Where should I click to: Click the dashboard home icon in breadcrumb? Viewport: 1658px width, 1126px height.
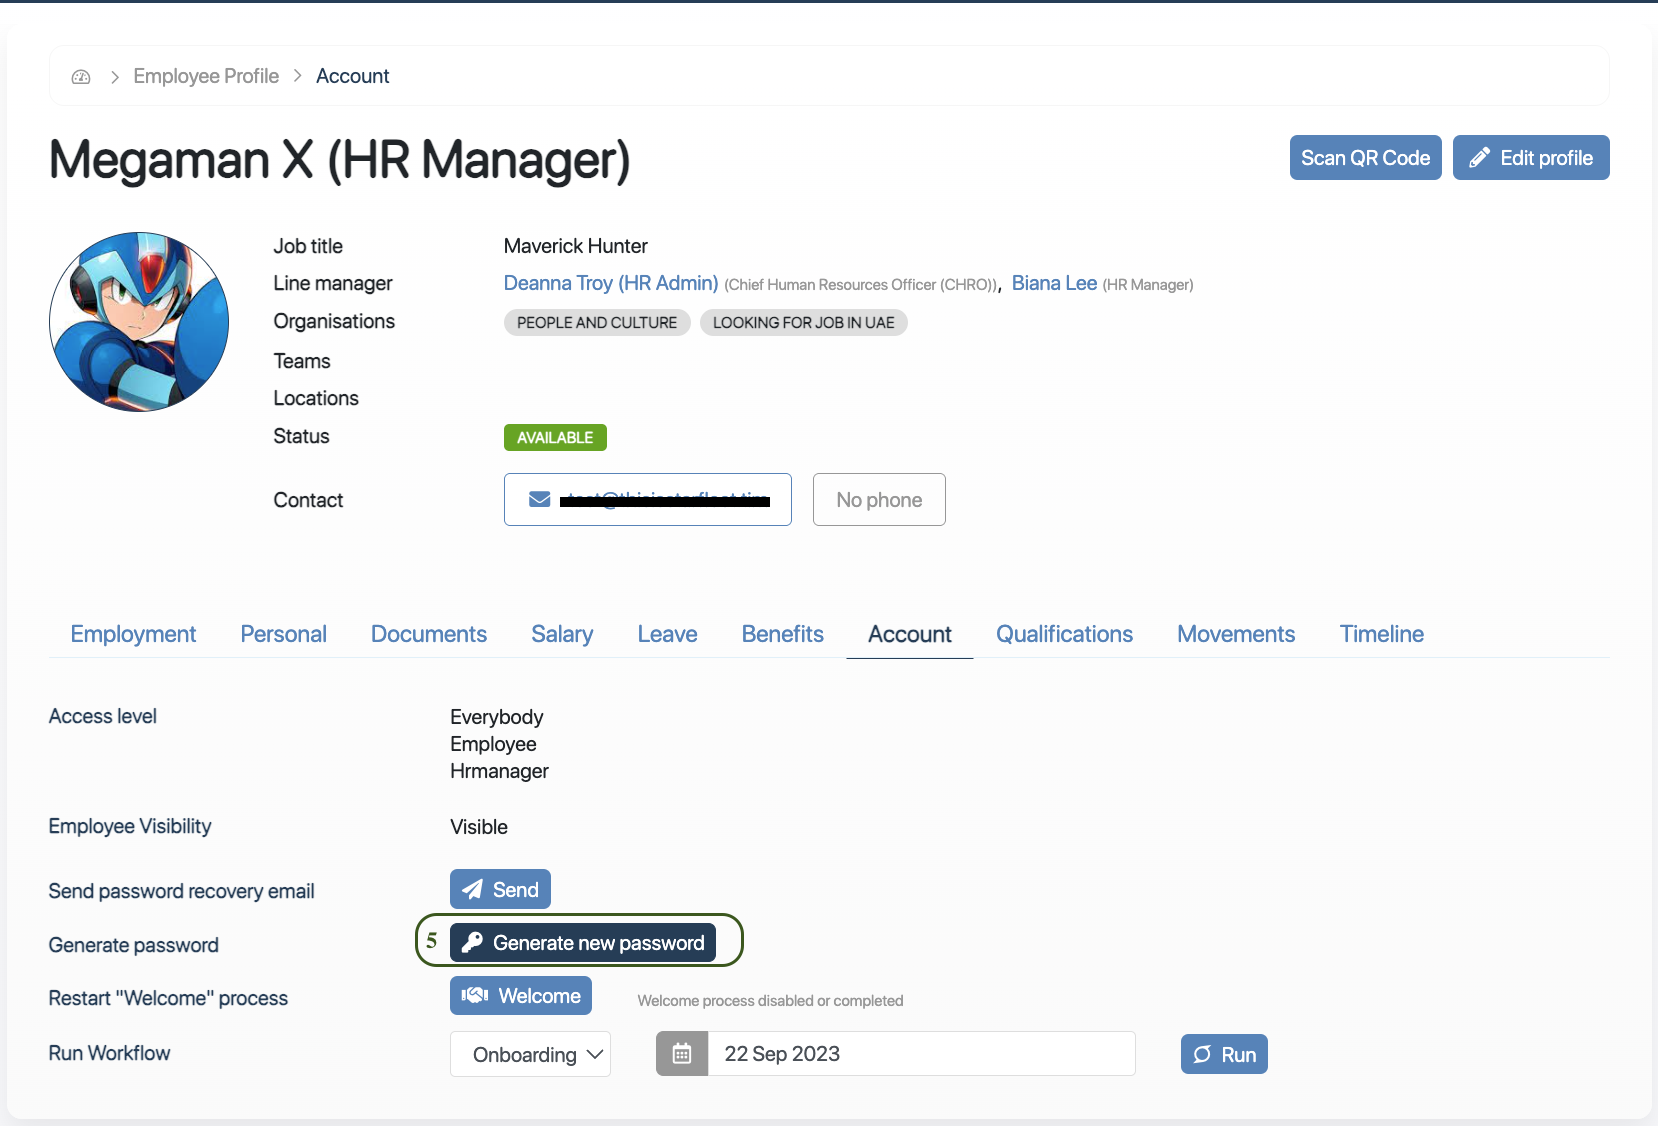tap(81, 77)
